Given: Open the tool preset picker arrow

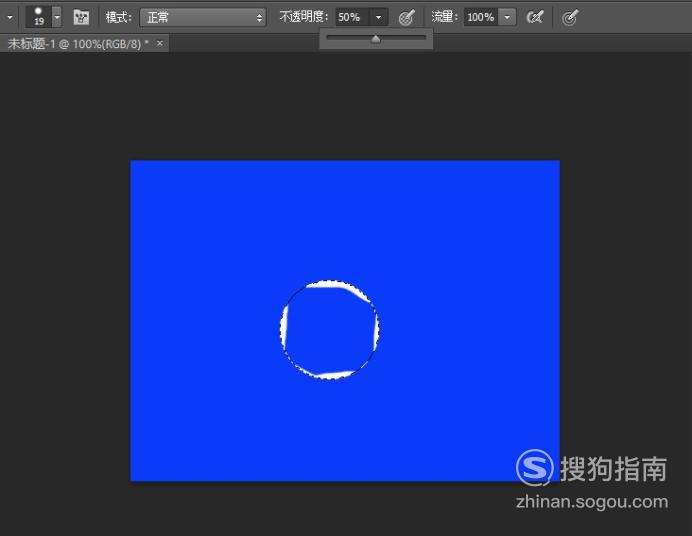Looking at the screenshot, I should click(10, 18).
